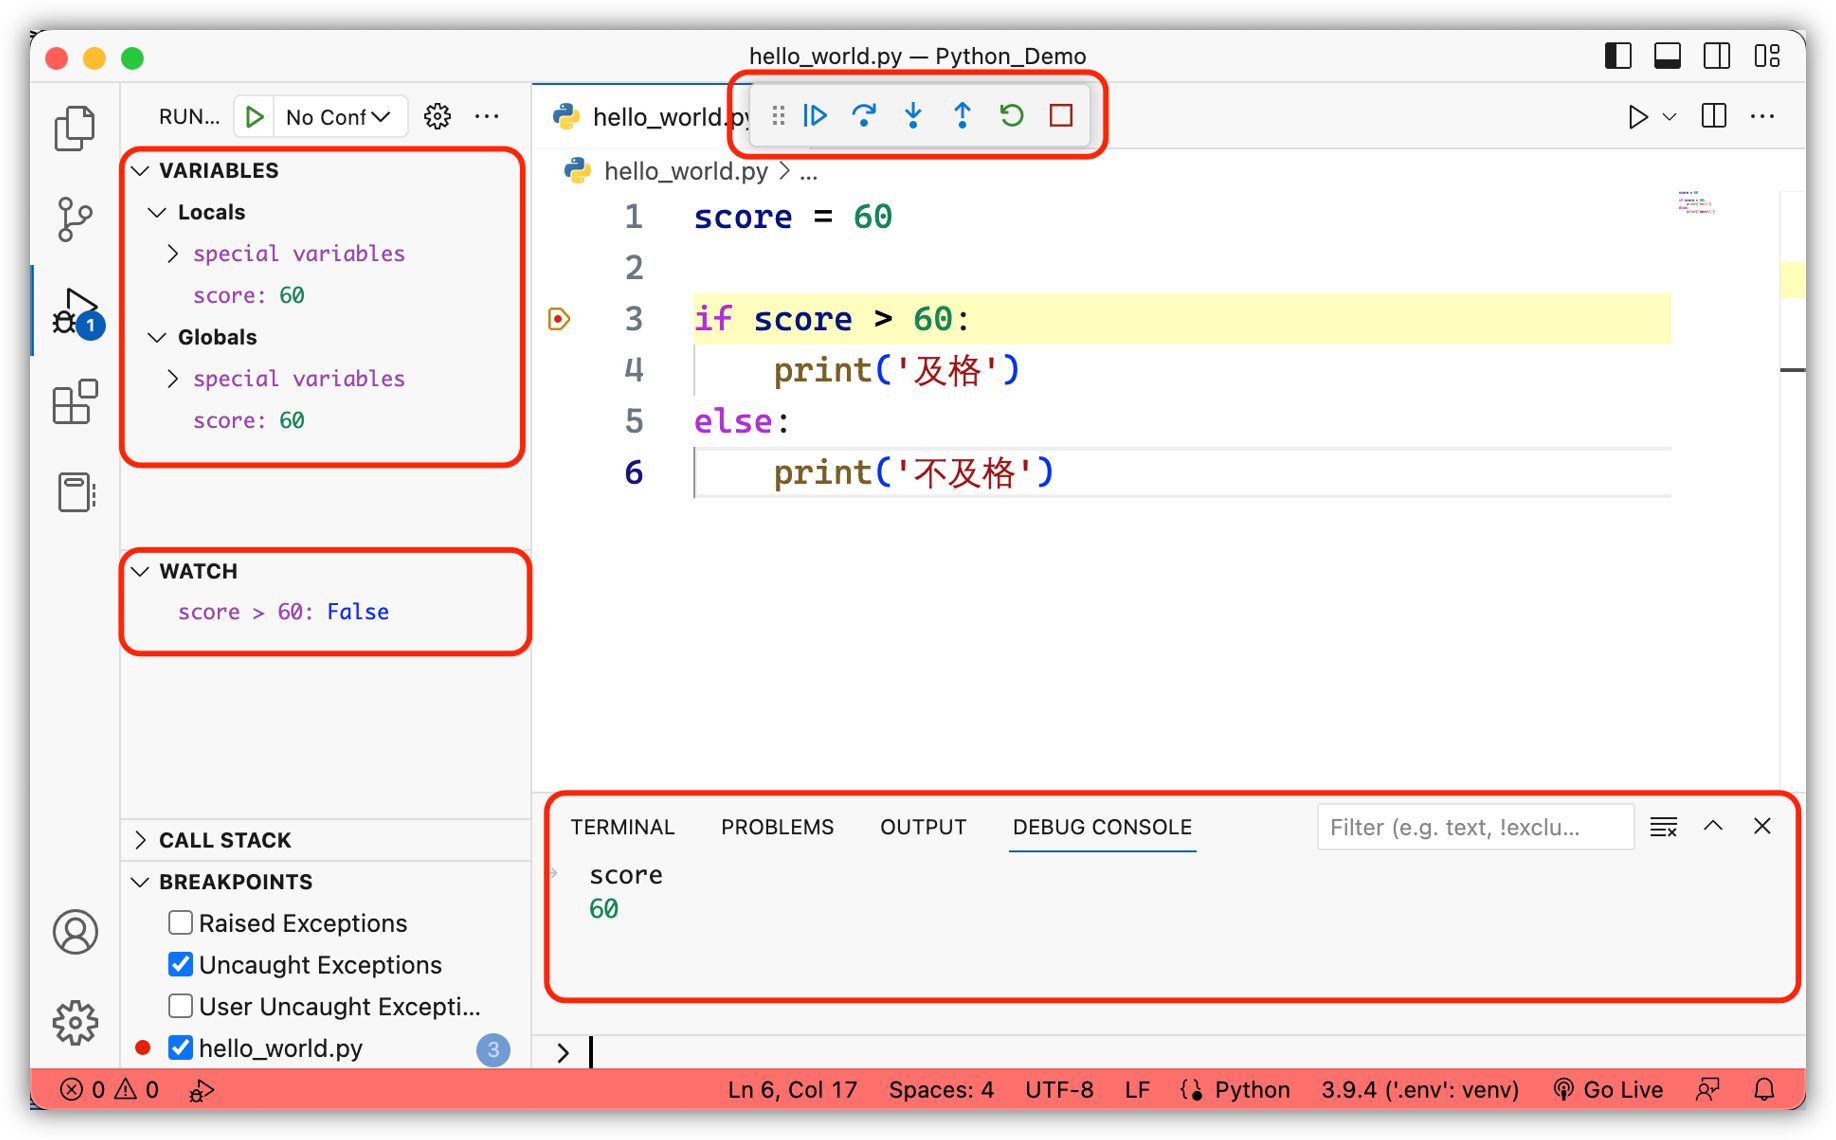Click the Step Out debug icon
1836x1140 pixels.
962,116
